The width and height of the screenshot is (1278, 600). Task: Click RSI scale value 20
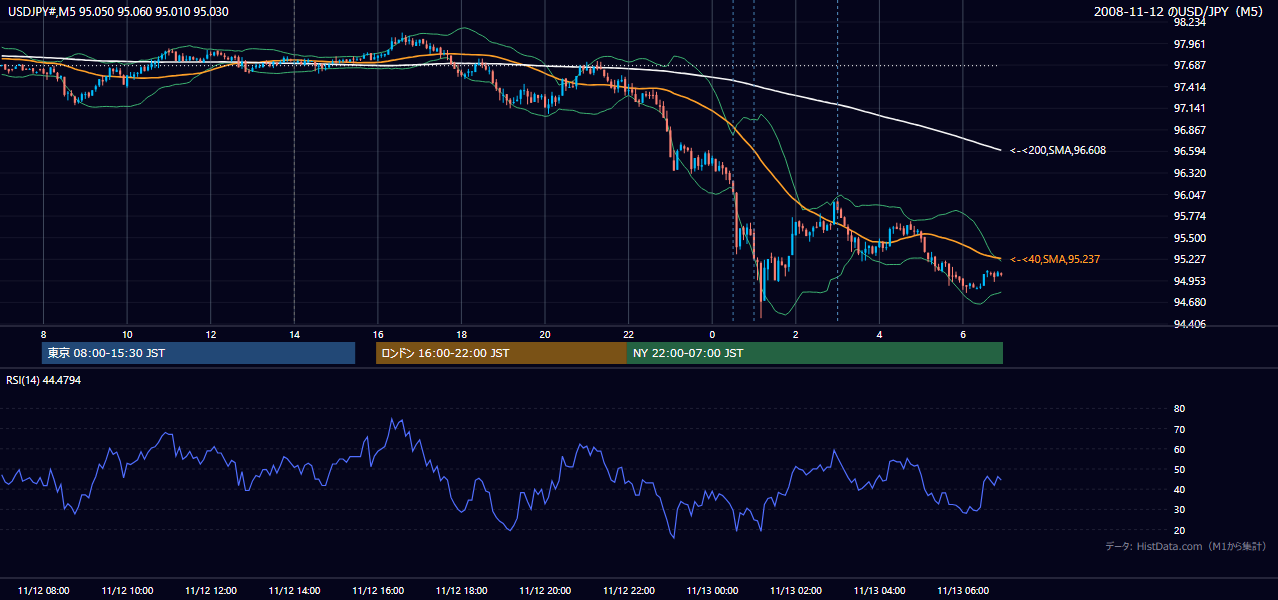coord(1179,530)
